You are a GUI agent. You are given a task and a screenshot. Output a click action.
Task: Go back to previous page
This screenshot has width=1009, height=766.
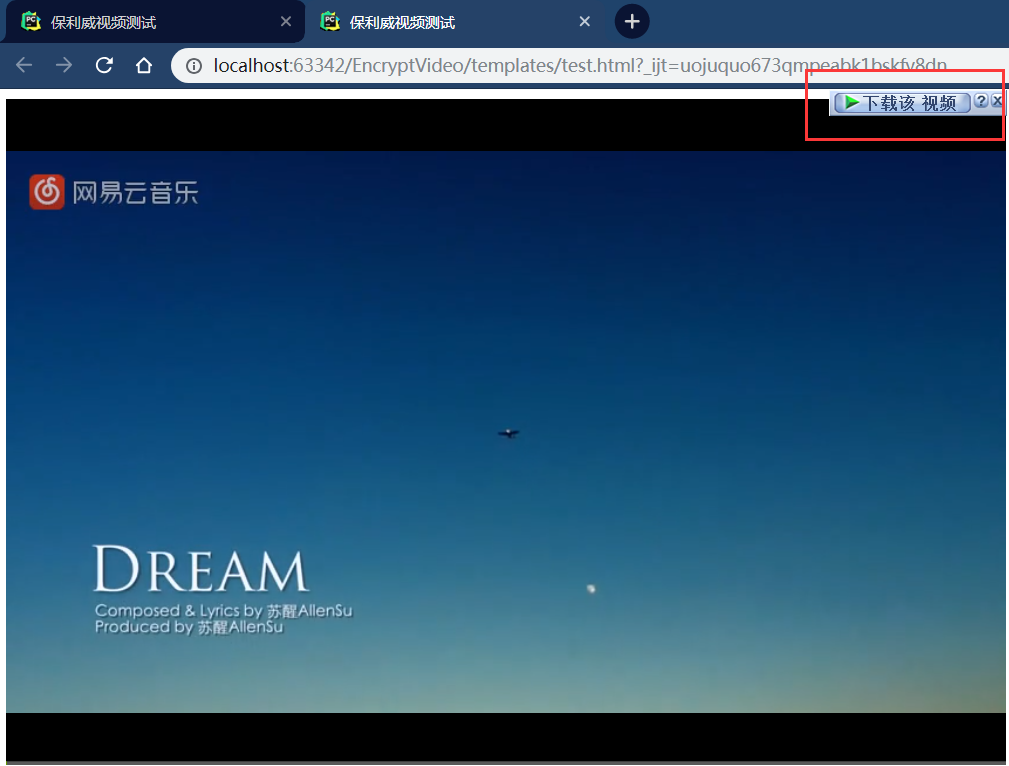pyautogui.click(x=24, y=65)
